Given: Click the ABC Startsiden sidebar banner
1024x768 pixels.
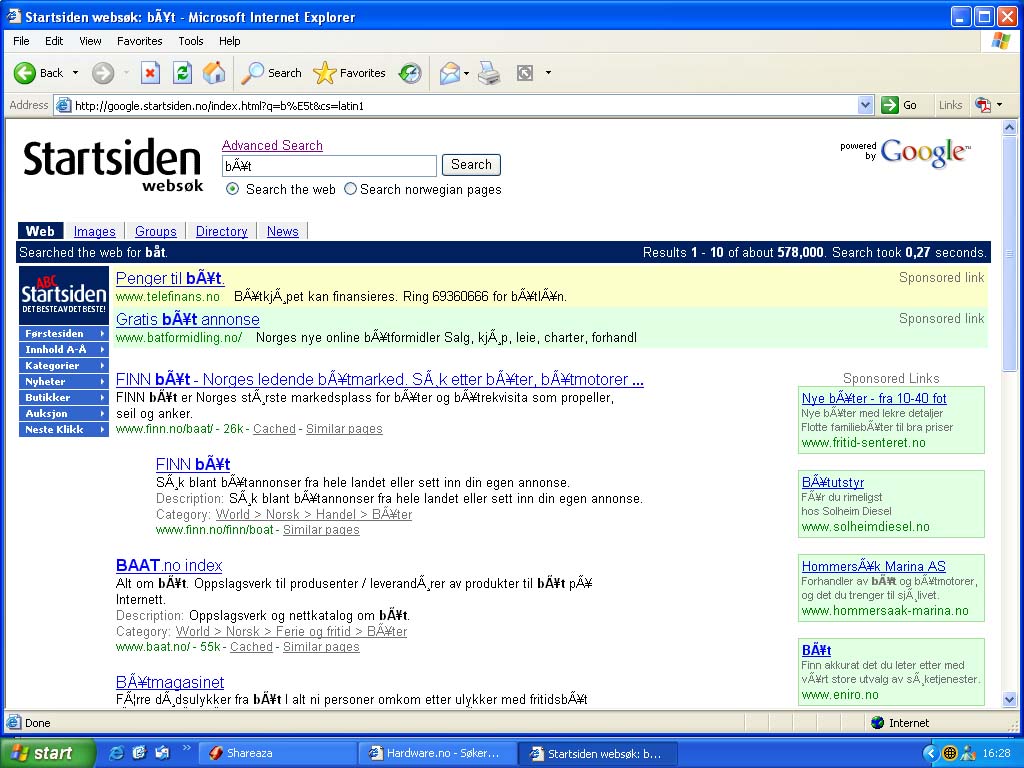Looking at the screenshot, I should pos(63,295).
